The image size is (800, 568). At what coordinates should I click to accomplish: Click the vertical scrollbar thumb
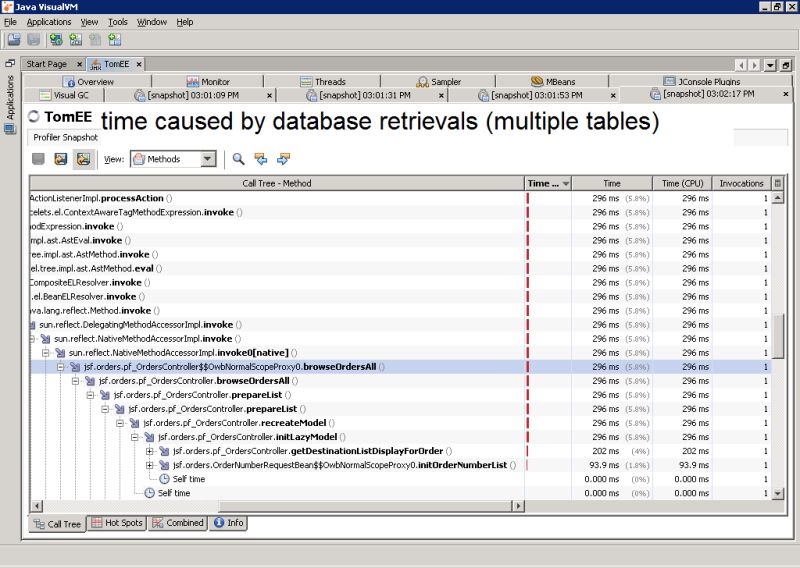pyautogui.click(x=778, y=337)
